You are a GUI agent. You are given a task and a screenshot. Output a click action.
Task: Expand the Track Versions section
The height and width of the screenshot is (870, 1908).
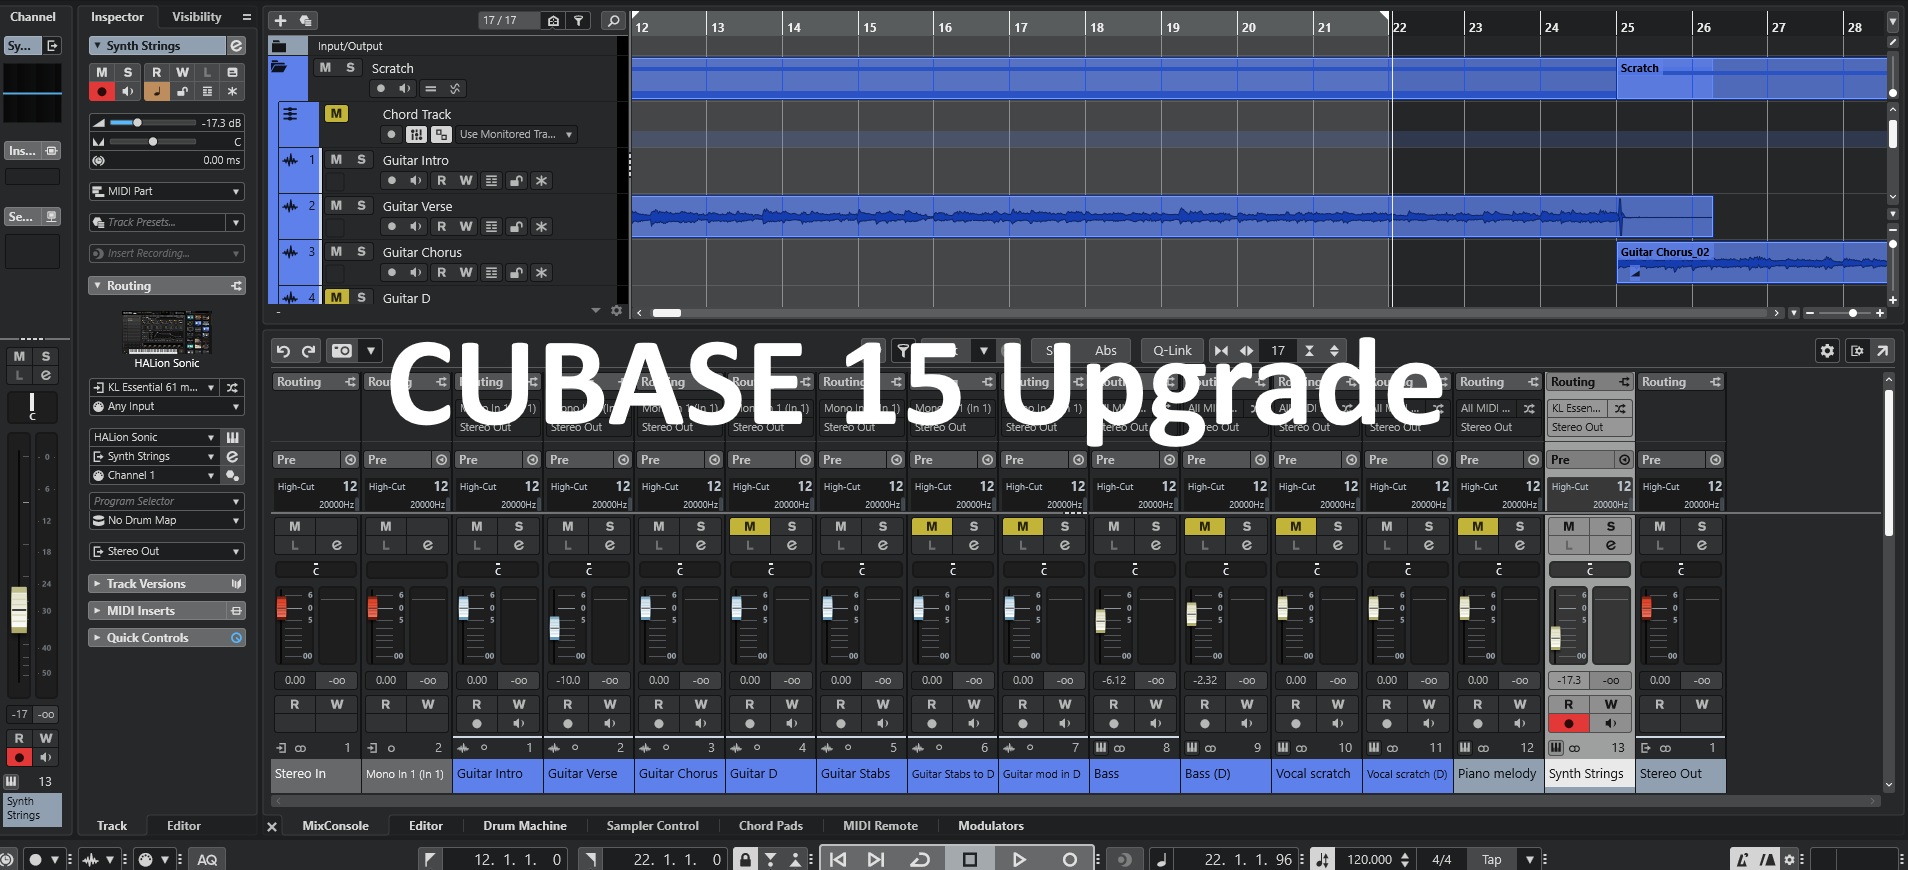tap(167, 584)
